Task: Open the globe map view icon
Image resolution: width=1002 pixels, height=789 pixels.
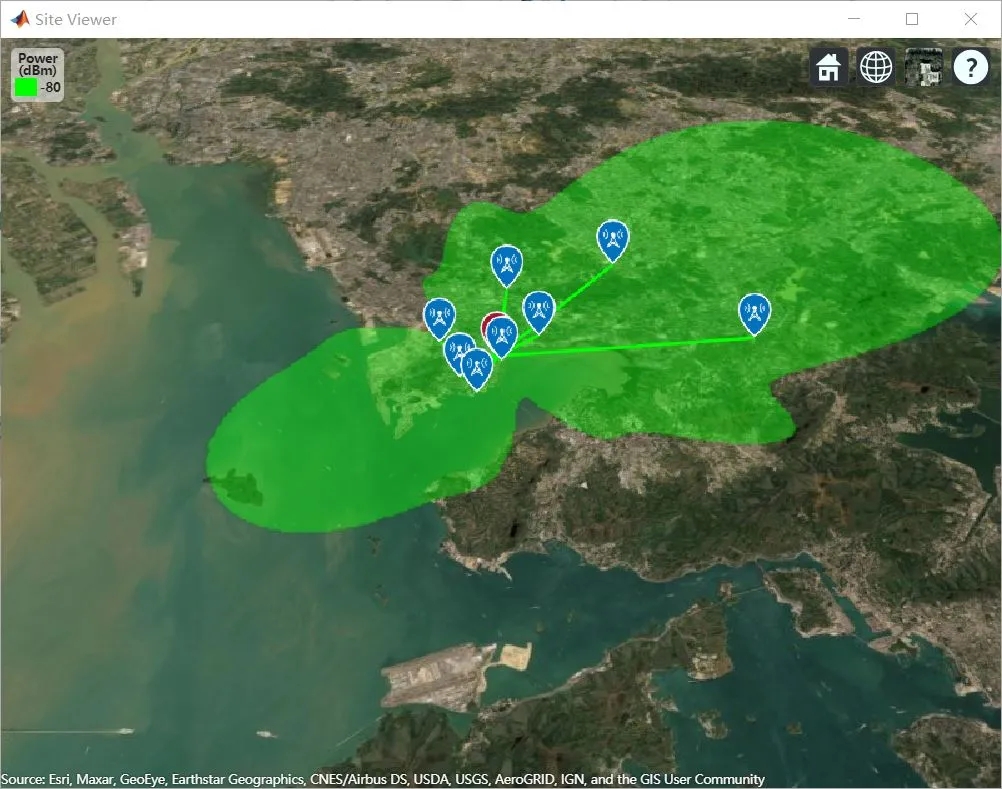Action: [876, 66]
